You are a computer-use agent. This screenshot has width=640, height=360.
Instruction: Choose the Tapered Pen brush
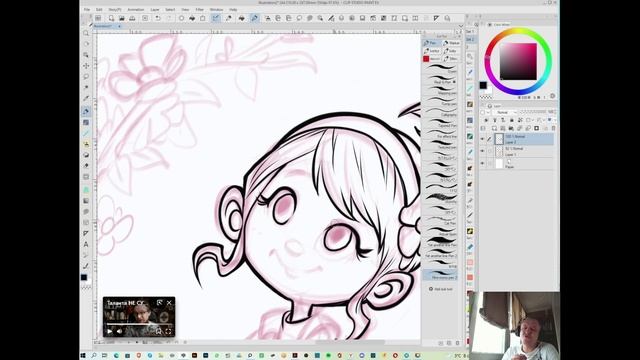click(441, 124)
